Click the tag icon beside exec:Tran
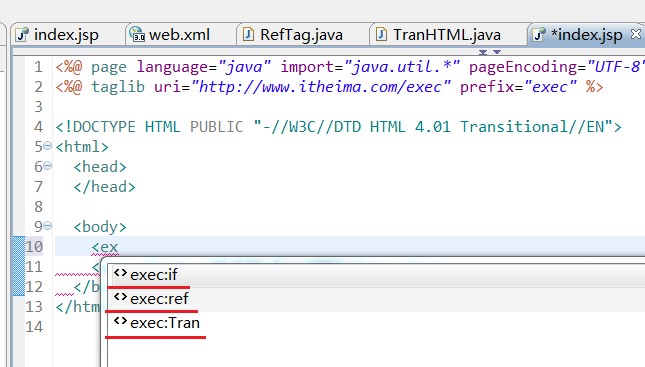The image size is (645, 367). point(120,321)
